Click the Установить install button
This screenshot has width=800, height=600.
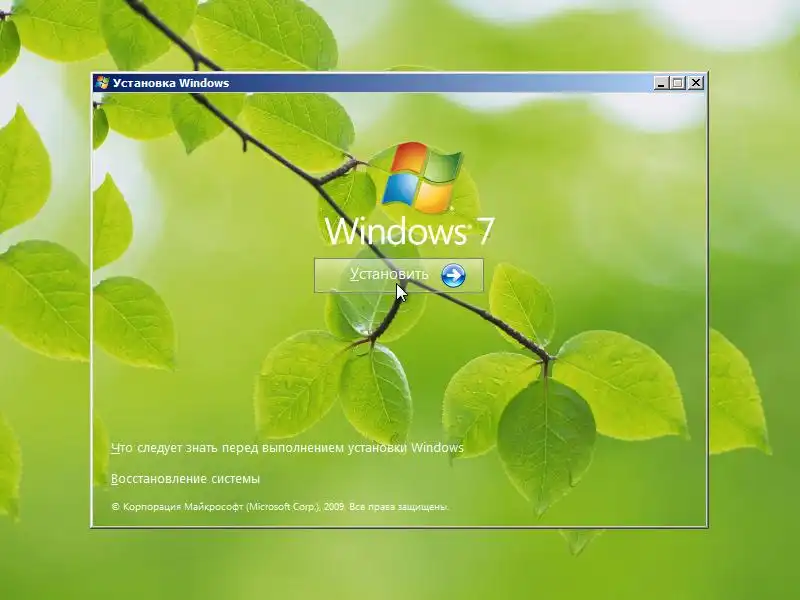[398, 276]
